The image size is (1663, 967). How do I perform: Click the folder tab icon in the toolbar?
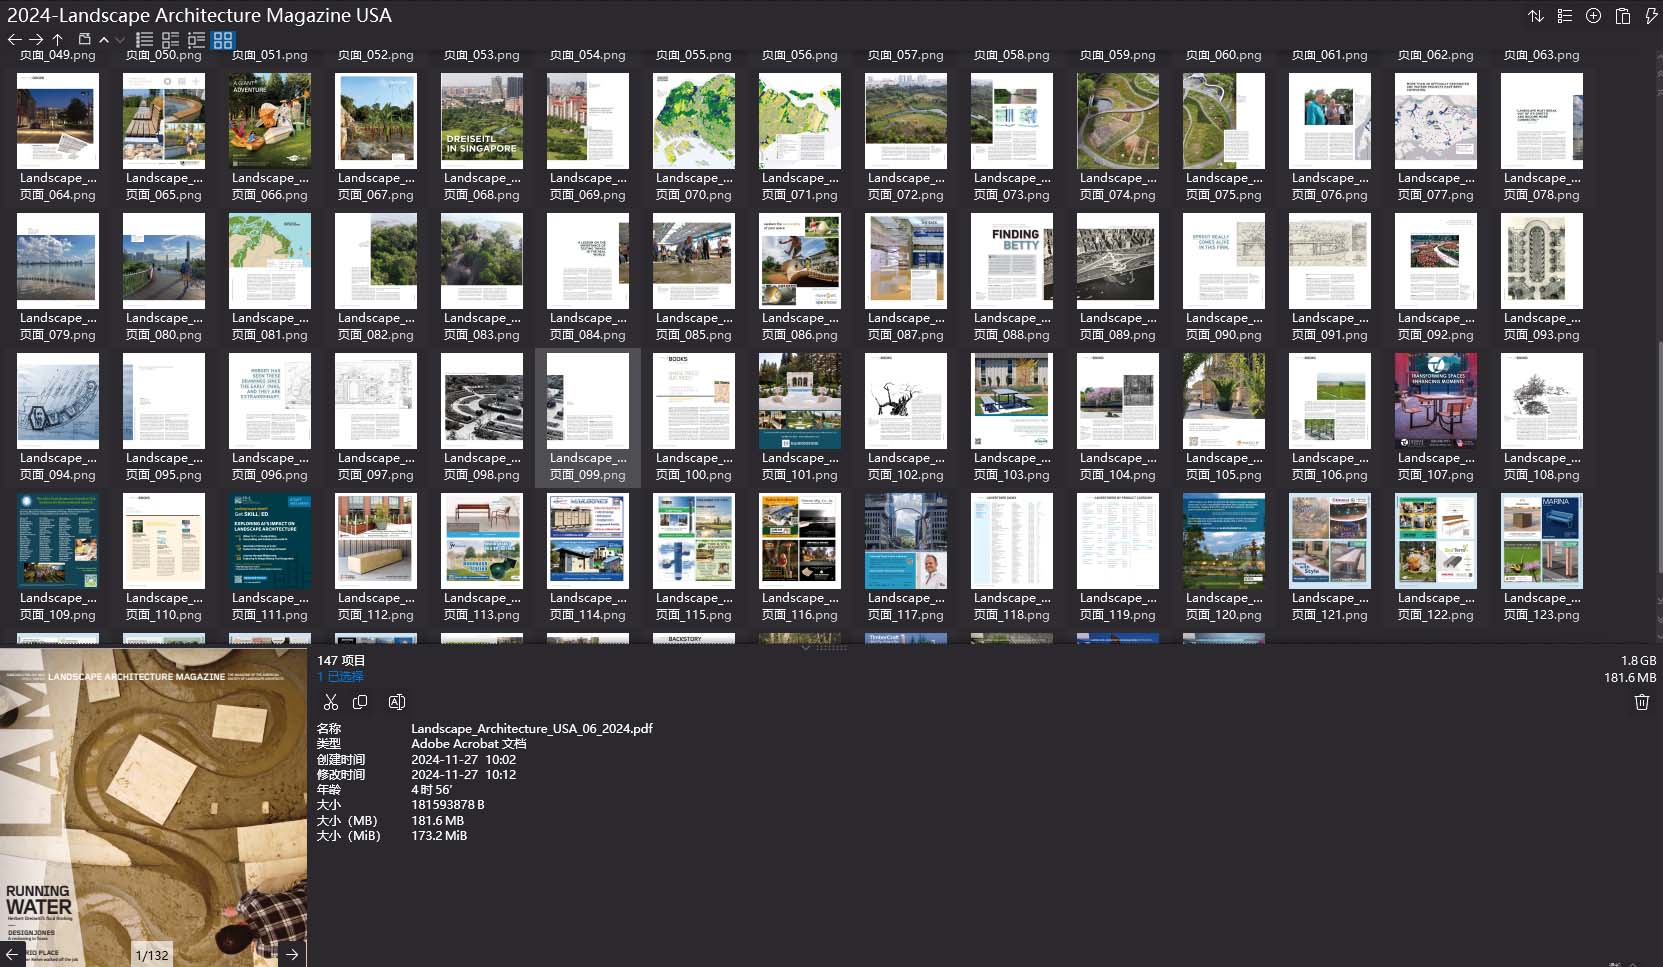click(x=85, y=39)
